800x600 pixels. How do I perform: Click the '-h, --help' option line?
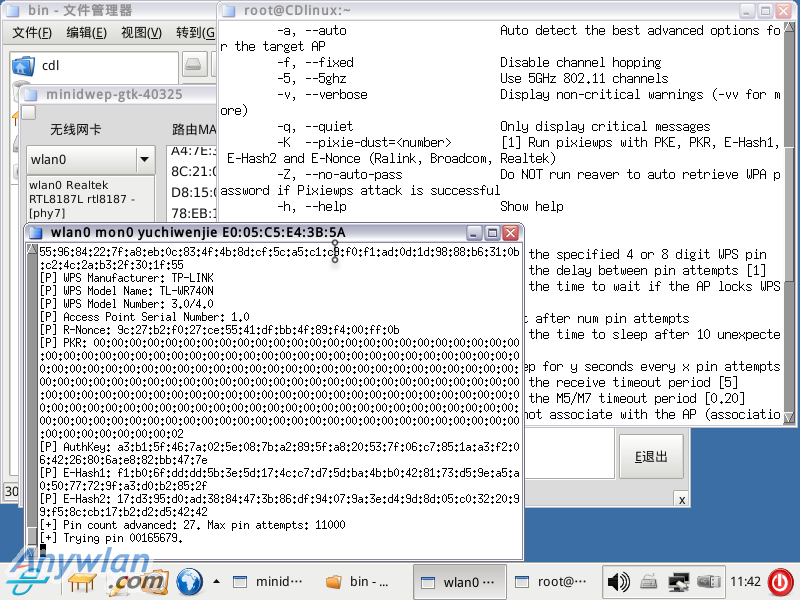[420, 207]
